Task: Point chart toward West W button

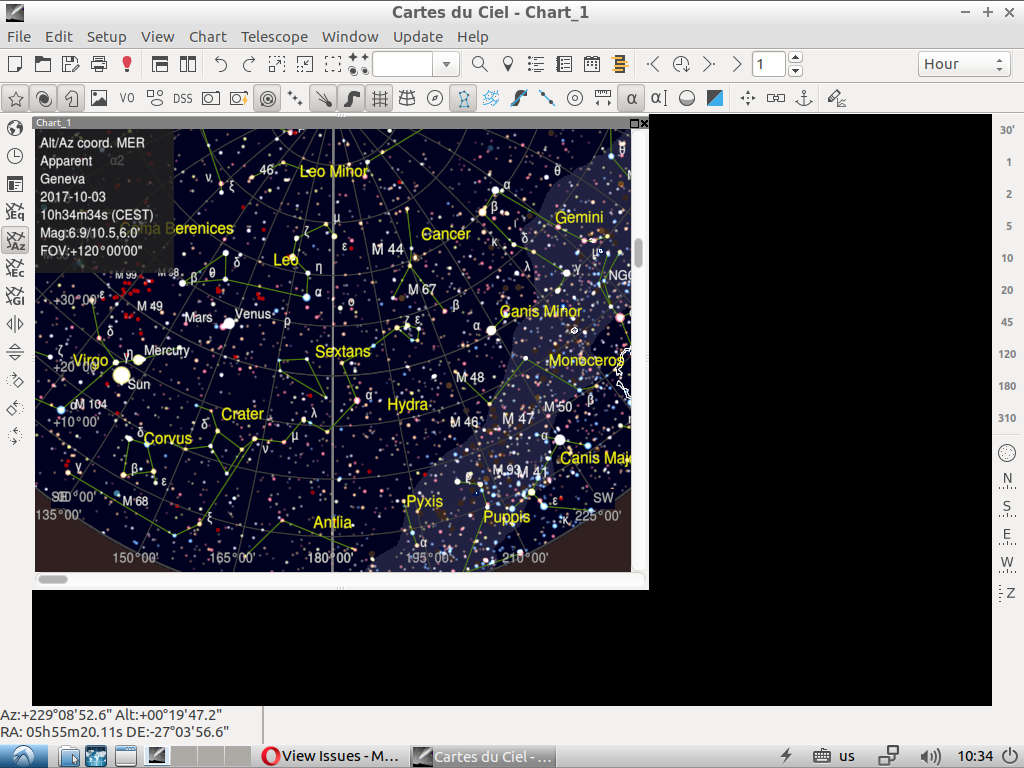Action: tap(1007, 564)
